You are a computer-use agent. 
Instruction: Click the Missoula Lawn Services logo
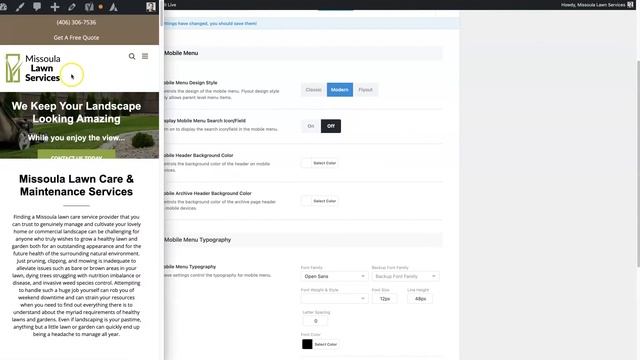click(x=33, y=68)
